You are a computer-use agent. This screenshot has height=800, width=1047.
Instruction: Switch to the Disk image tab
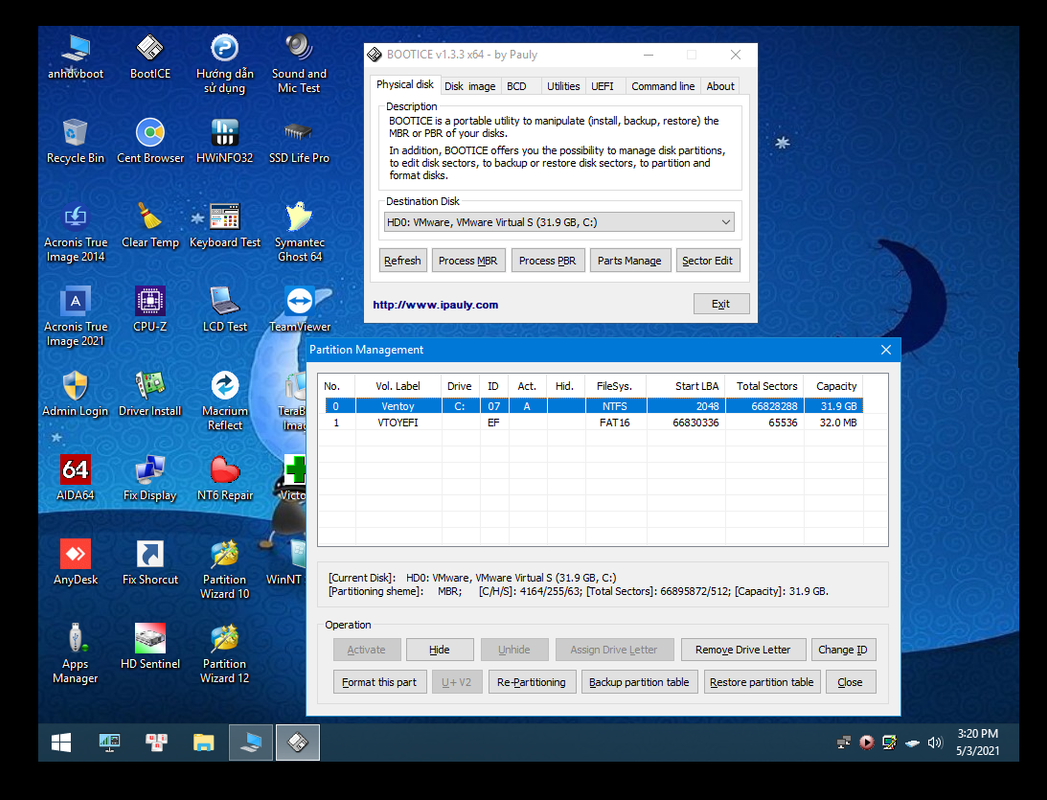coord(470,86)
